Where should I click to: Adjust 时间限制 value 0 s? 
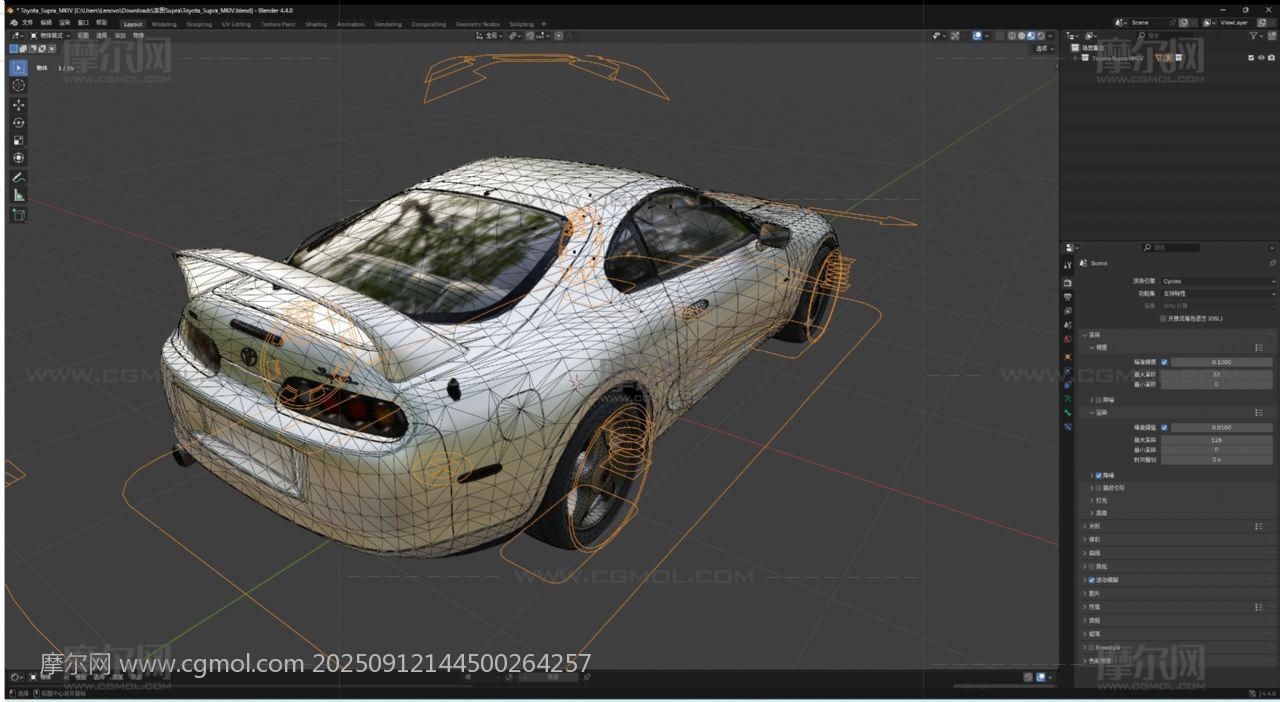coord(1216,460)
